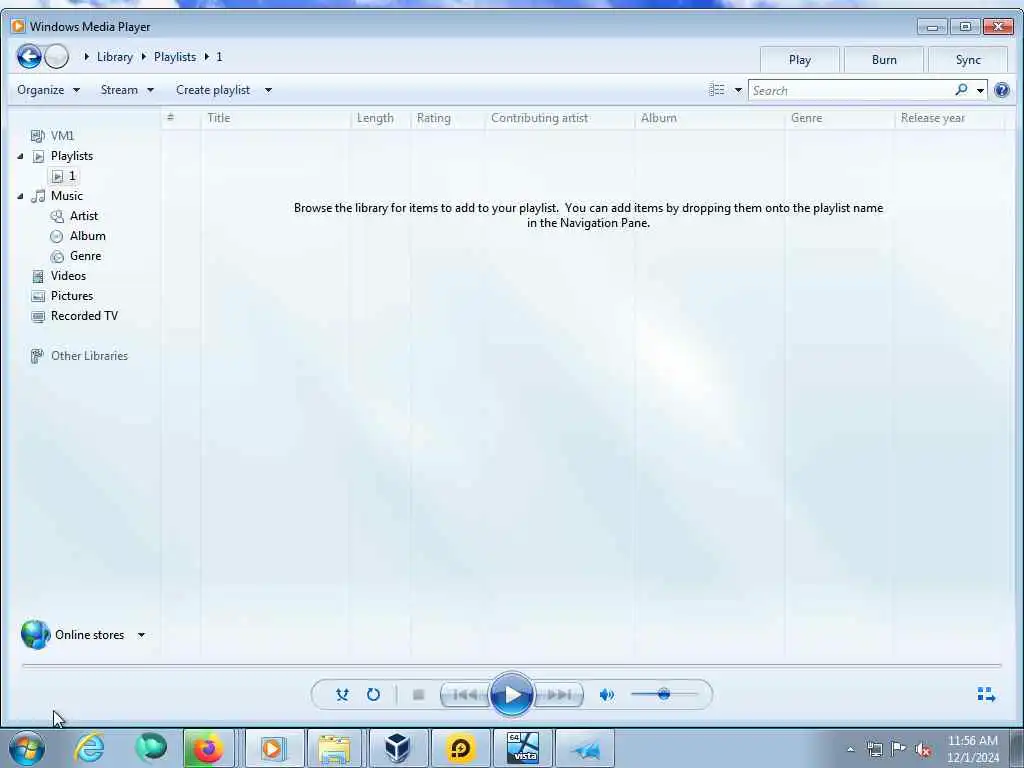Screen dimensions: 1024x768
Task: Show hidden system tray icons arrow
Action: [x=850, y=749]
